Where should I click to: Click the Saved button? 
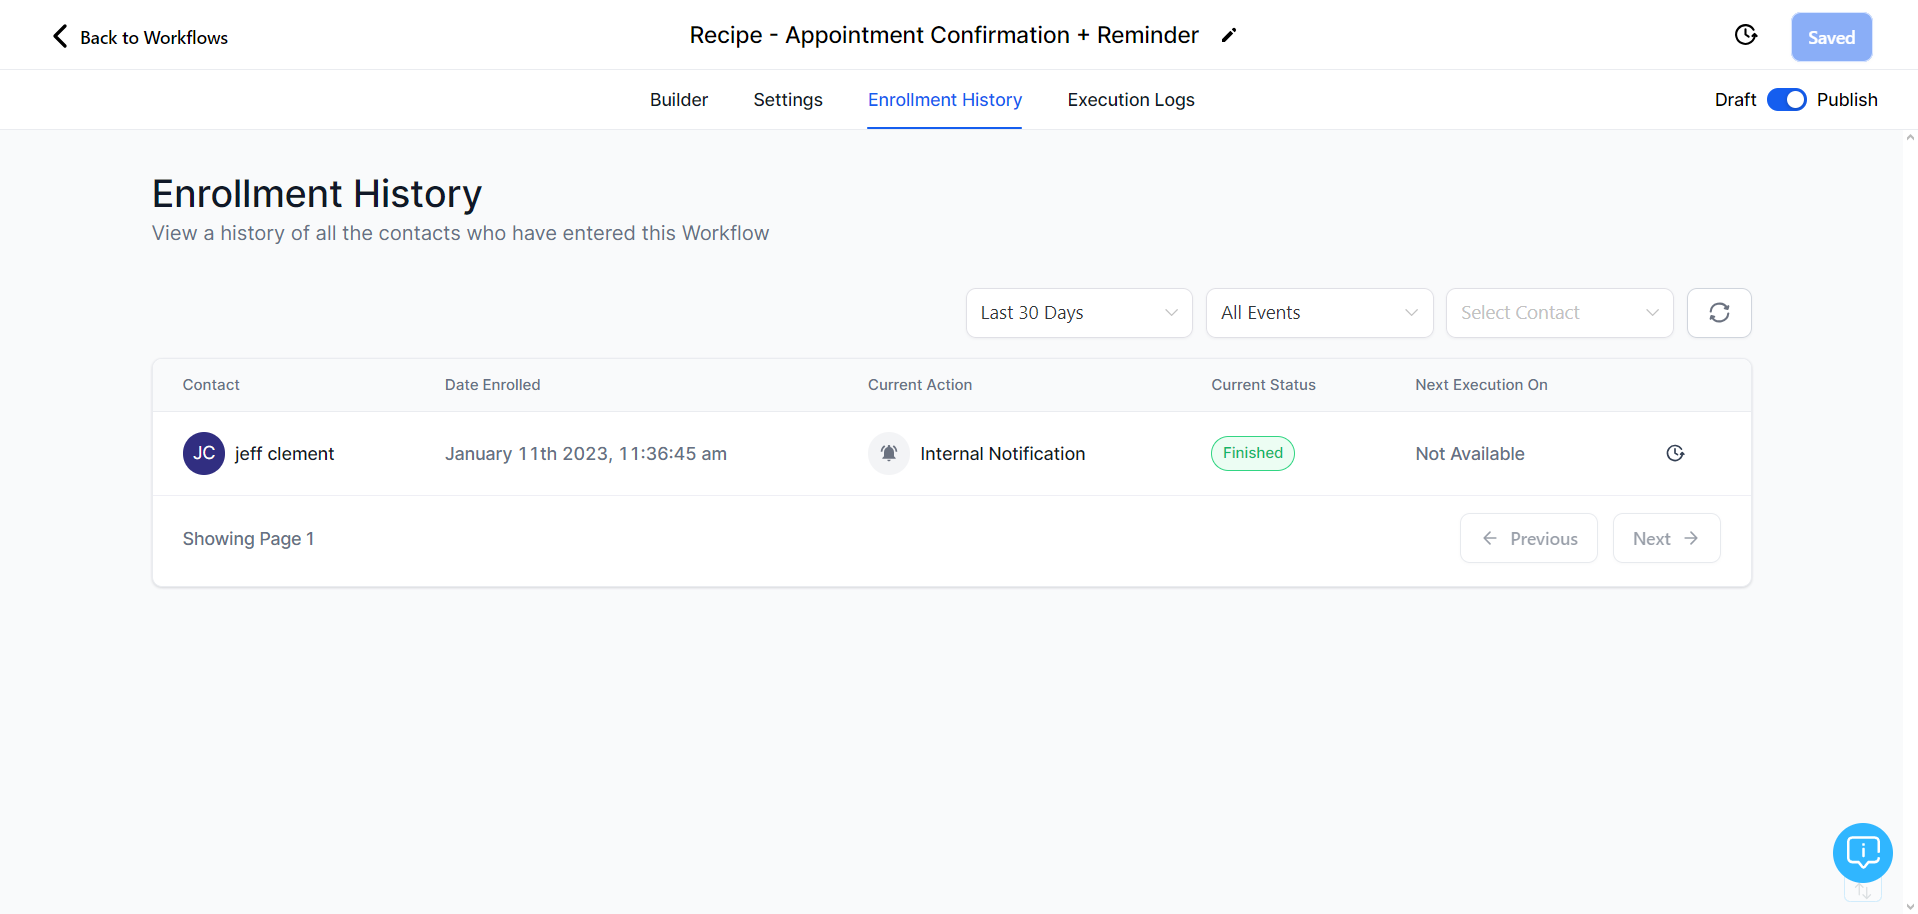tap(1831, 37)
